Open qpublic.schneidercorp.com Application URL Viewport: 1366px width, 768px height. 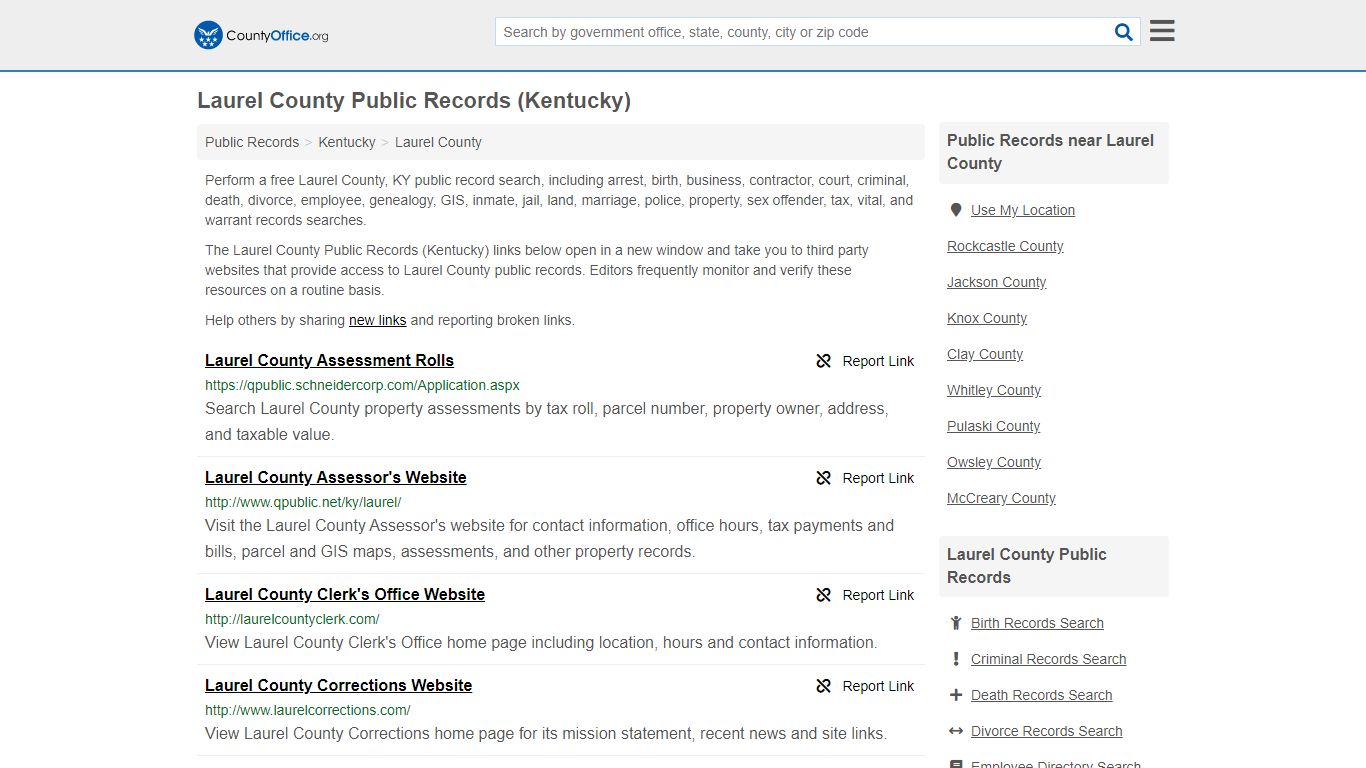click(362, 385)
